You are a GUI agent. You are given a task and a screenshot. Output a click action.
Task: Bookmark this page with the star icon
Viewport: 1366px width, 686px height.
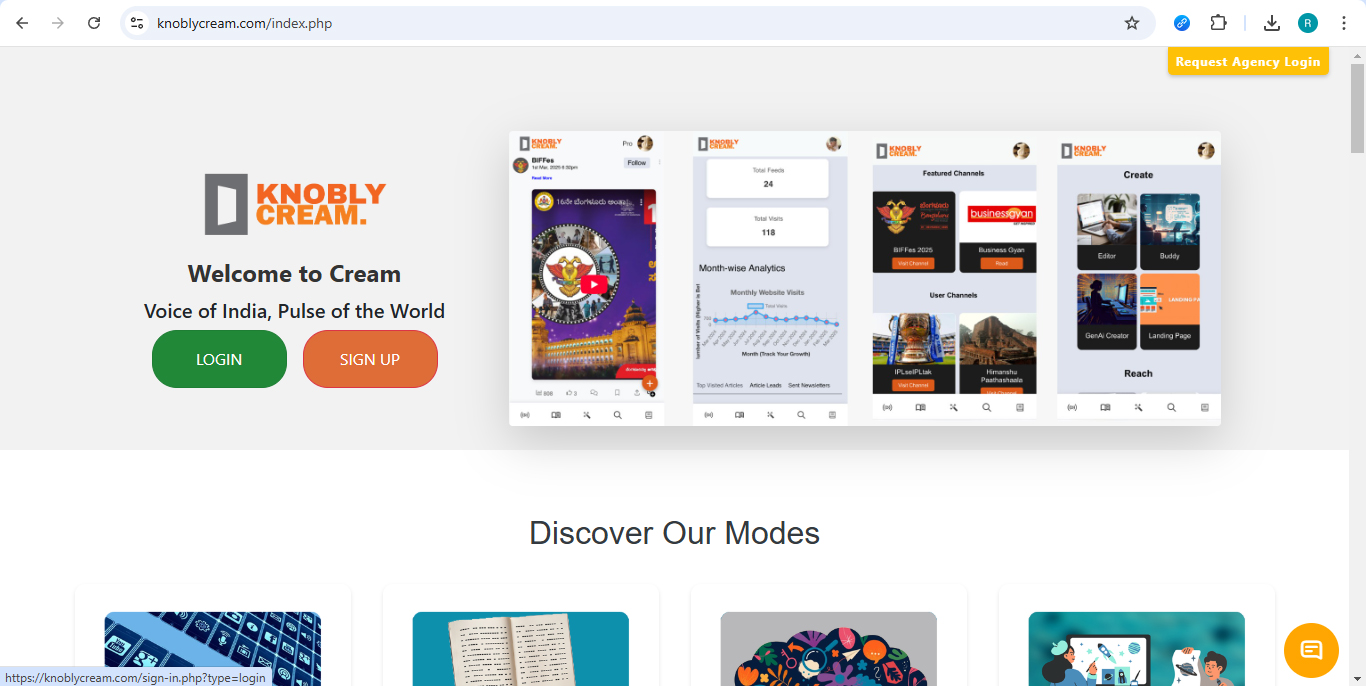pyautogui.click(x=1132, y=23)
